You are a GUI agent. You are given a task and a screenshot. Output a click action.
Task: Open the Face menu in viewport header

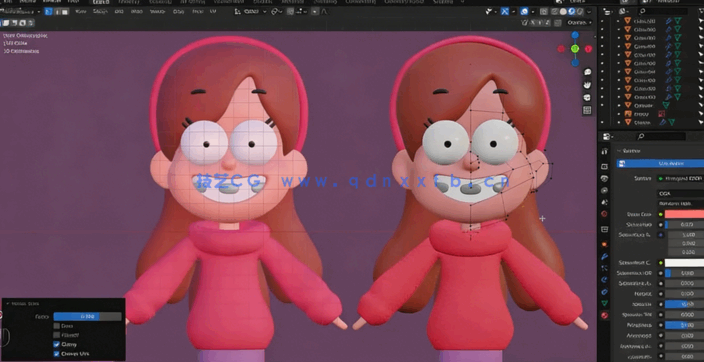tap(197, 11)
